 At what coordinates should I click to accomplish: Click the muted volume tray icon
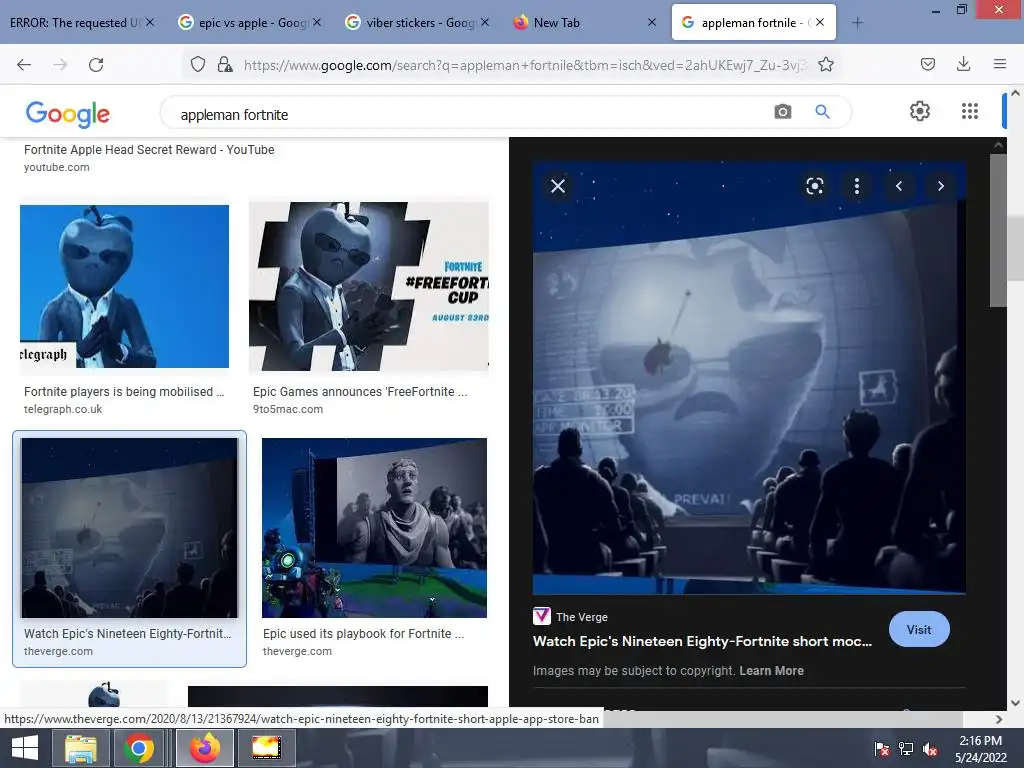[930, 749]
